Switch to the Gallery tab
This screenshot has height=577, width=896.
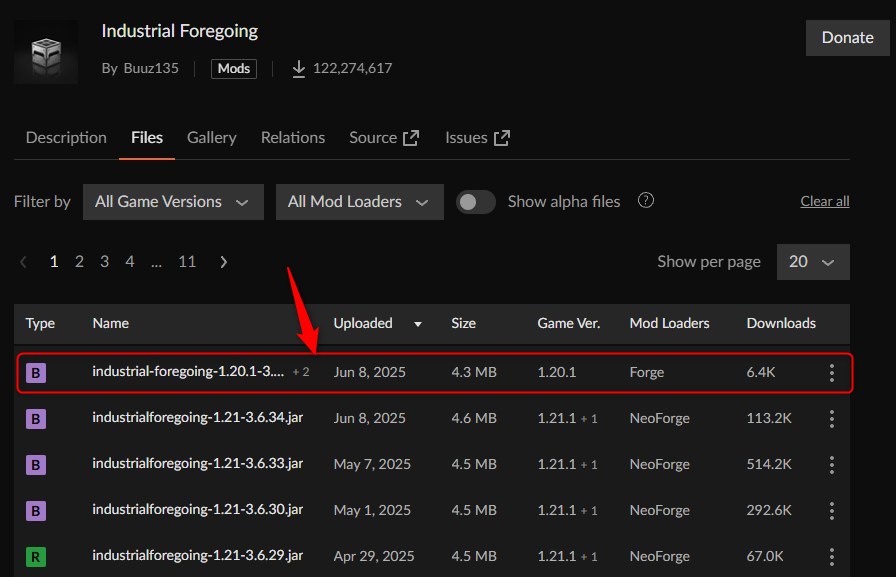(211, 138)
